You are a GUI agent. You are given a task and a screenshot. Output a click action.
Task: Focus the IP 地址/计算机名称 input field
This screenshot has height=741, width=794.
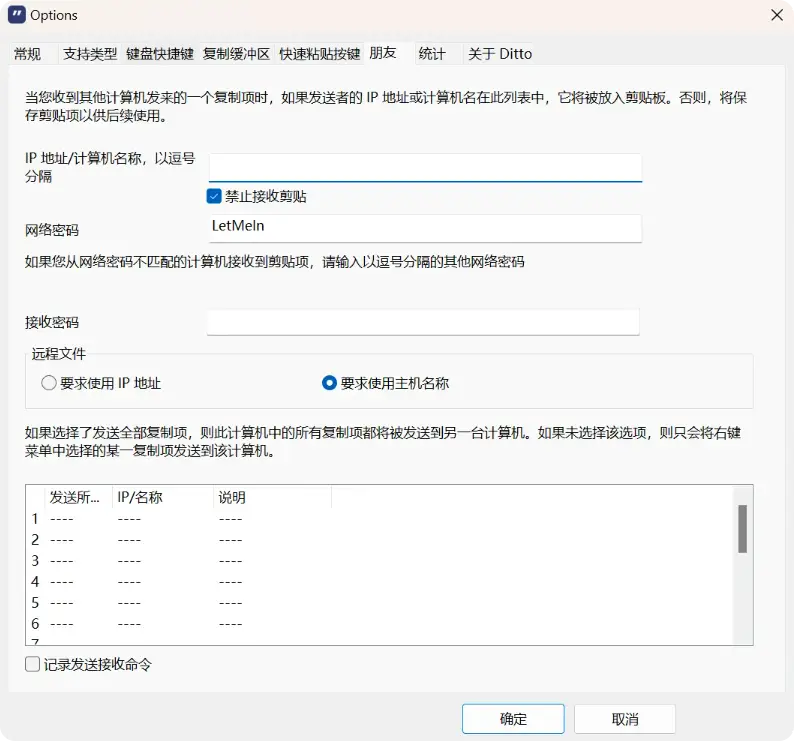pos(425,168)
